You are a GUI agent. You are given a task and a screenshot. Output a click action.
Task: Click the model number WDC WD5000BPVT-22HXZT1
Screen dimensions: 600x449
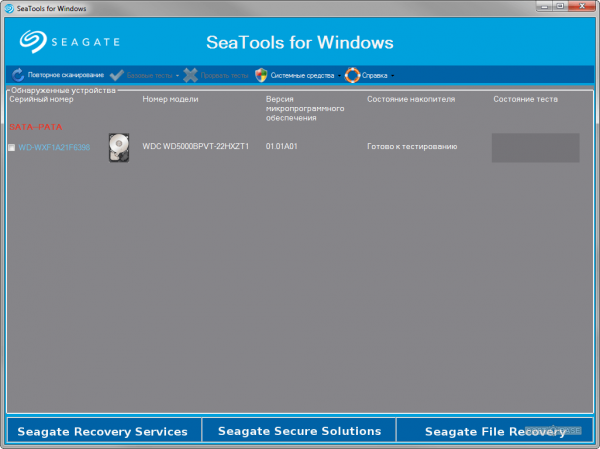coord(196,146)
